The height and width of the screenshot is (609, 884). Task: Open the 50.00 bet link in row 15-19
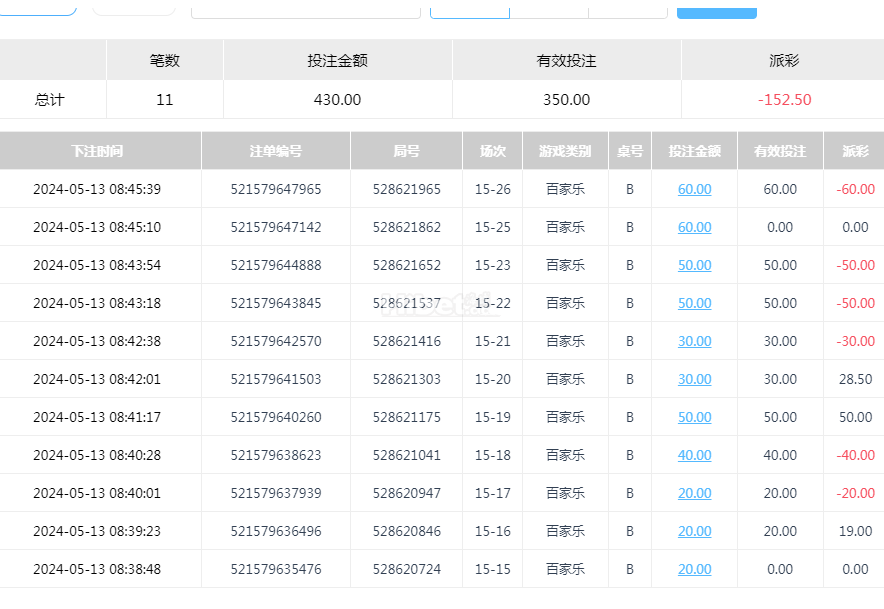695,417
